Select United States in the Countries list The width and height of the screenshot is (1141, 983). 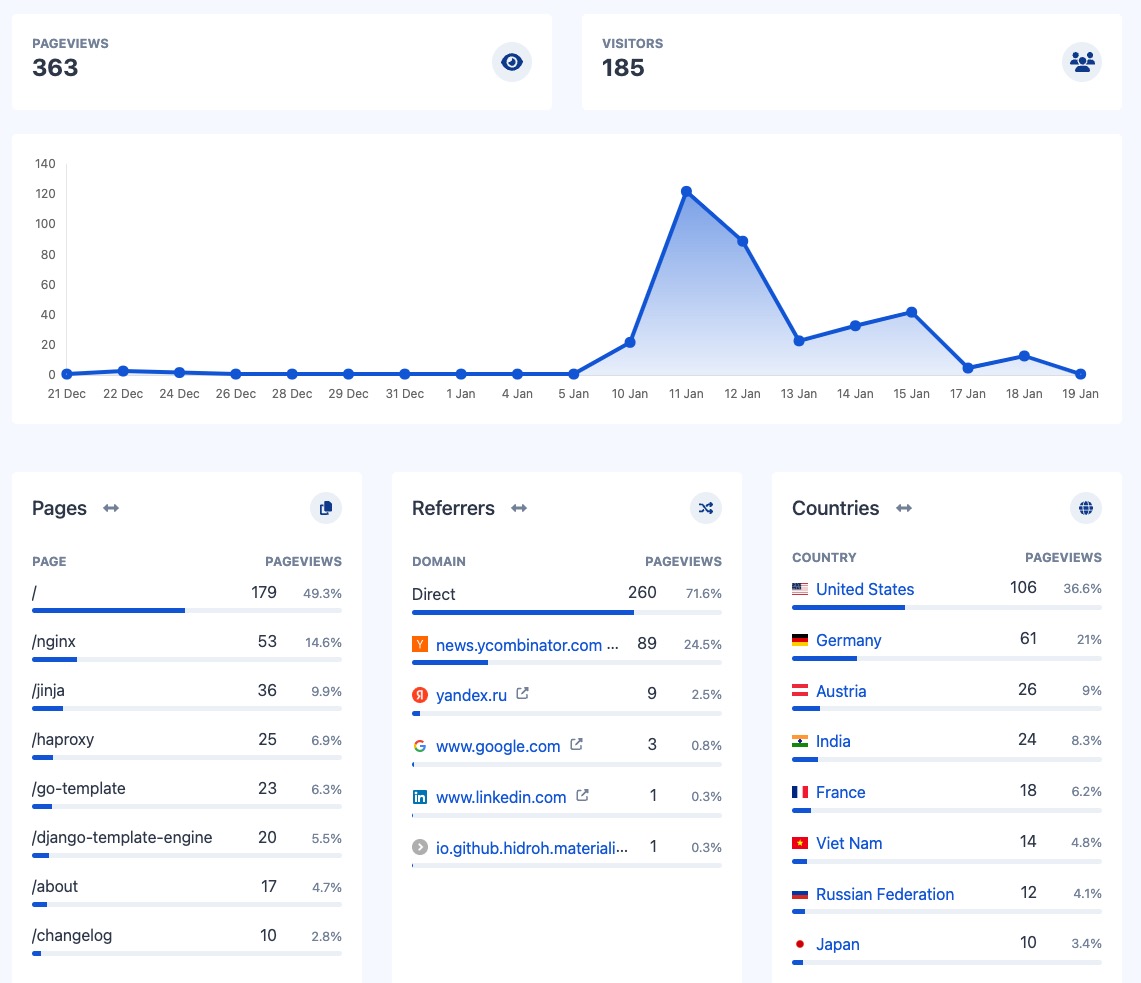pos(864,589)
